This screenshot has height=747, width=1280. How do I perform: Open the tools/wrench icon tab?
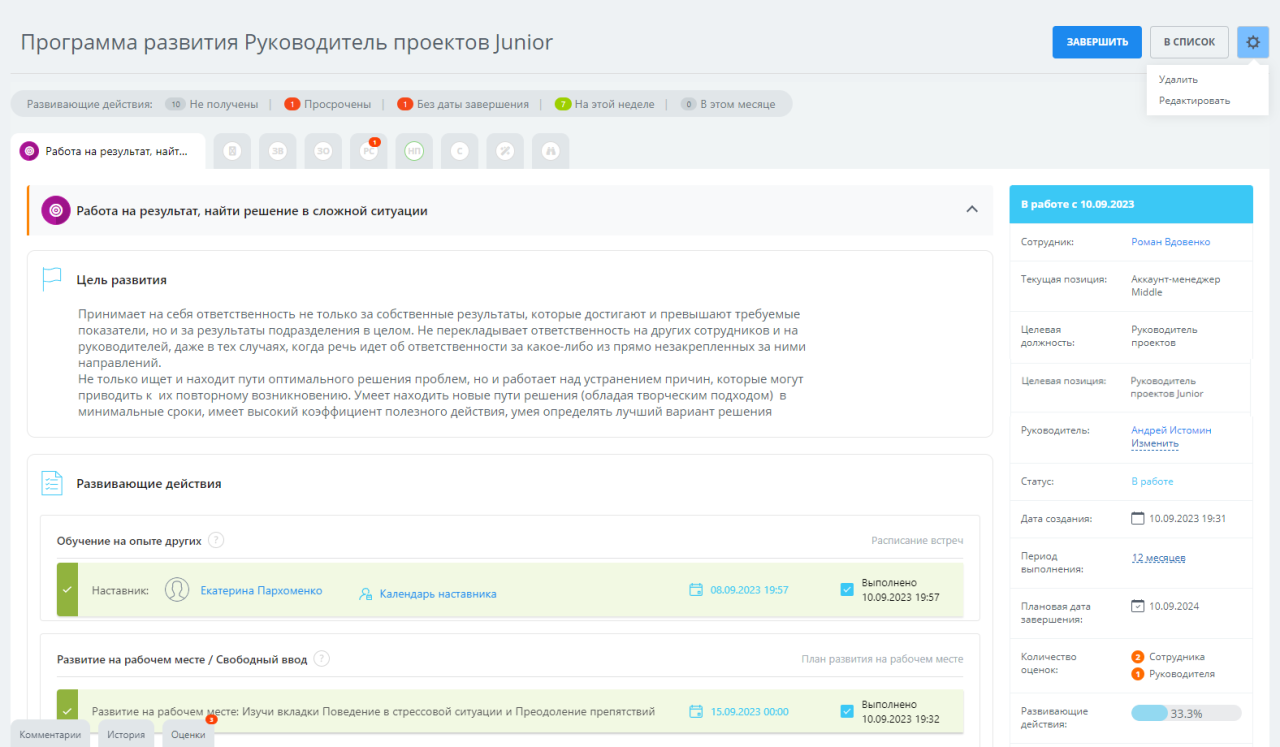[505, 151]
